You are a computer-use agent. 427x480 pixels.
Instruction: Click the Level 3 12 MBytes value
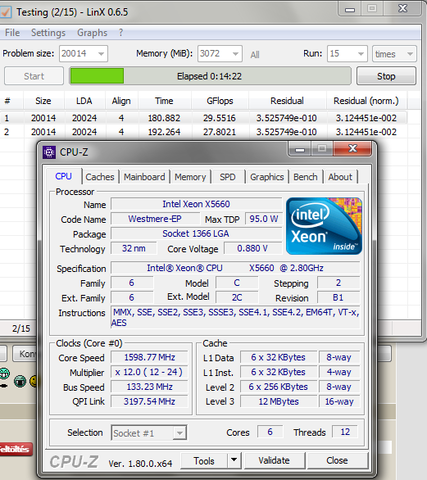[x=278, y=402]
